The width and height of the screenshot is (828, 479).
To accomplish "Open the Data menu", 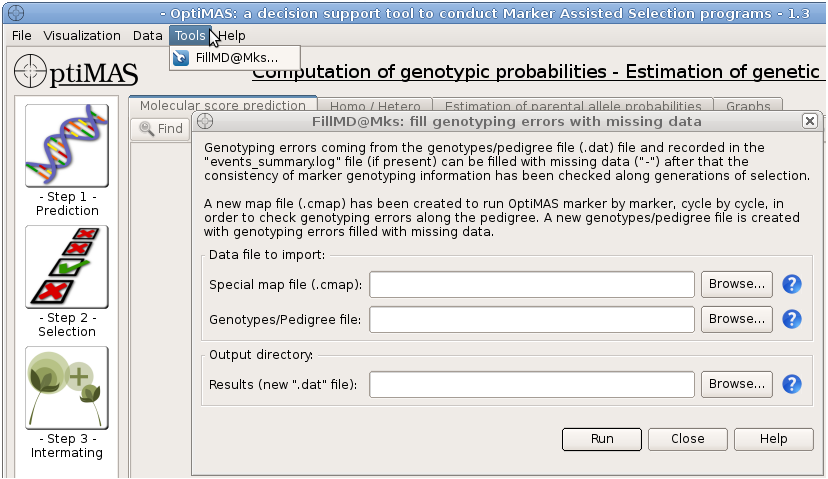I will [147, 35].
